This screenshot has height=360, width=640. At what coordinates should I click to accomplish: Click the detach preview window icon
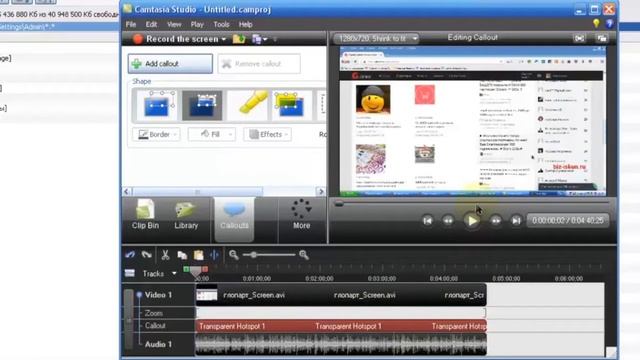coord(602,39)
